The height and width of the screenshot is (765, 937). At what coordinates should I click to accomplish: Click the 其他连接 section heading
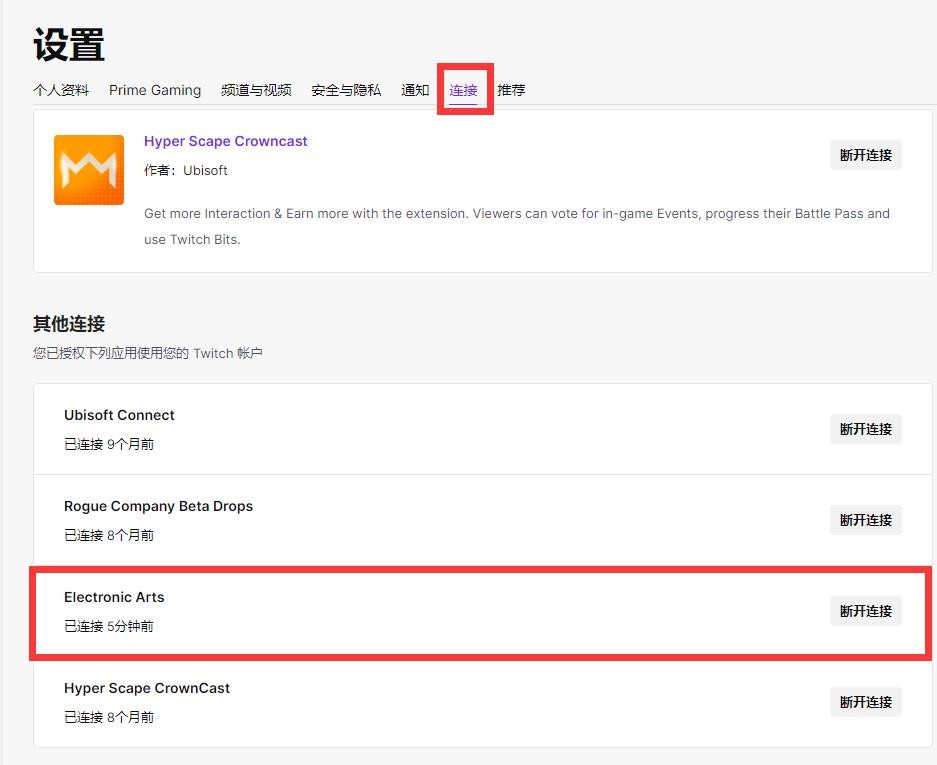point(69,324)
